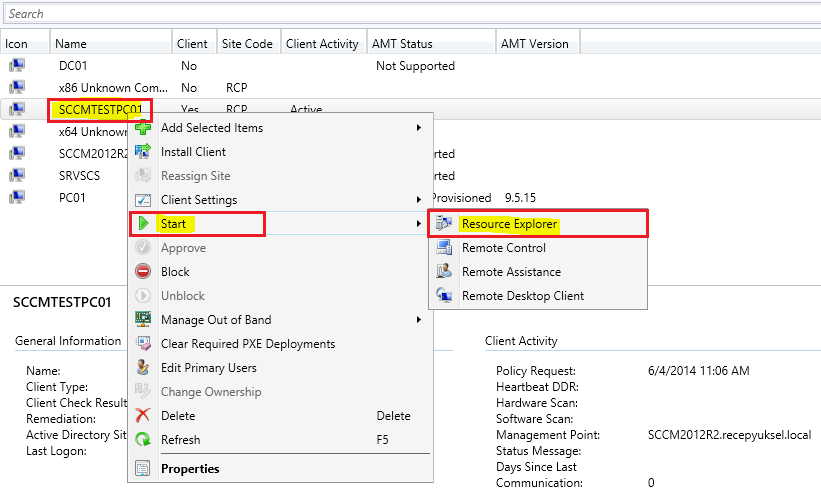
Task: Expand the Add Selected Items submenu arrow
Action: (x=419, y=128)
